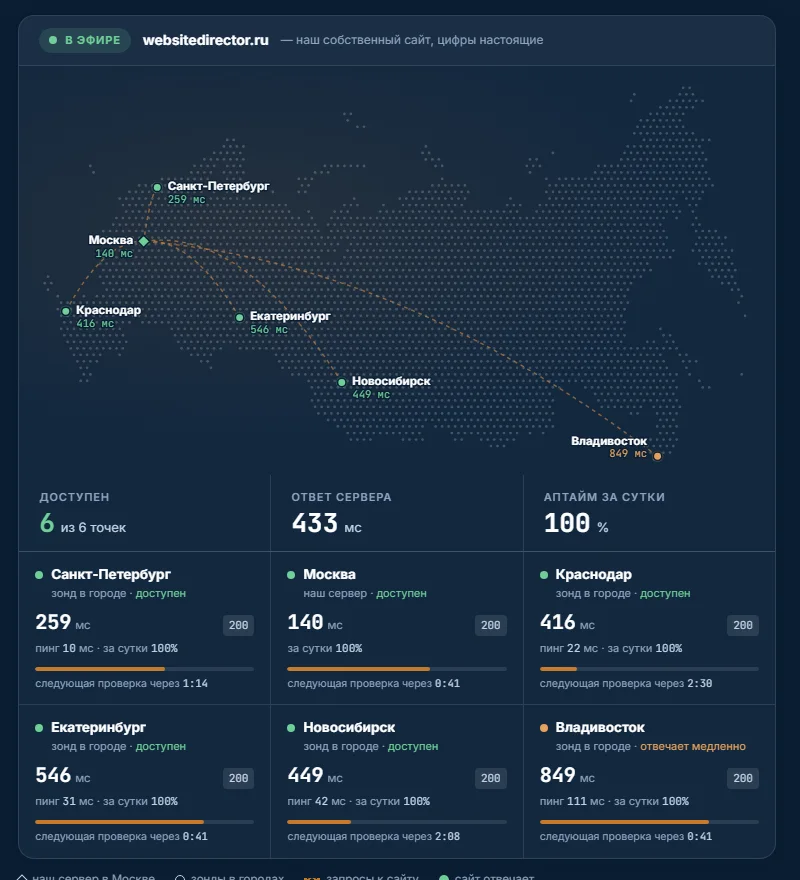Screen dimensions: 800x880
Task: Click the 200 status code badge for Владивосток
Action: point(743,778)
